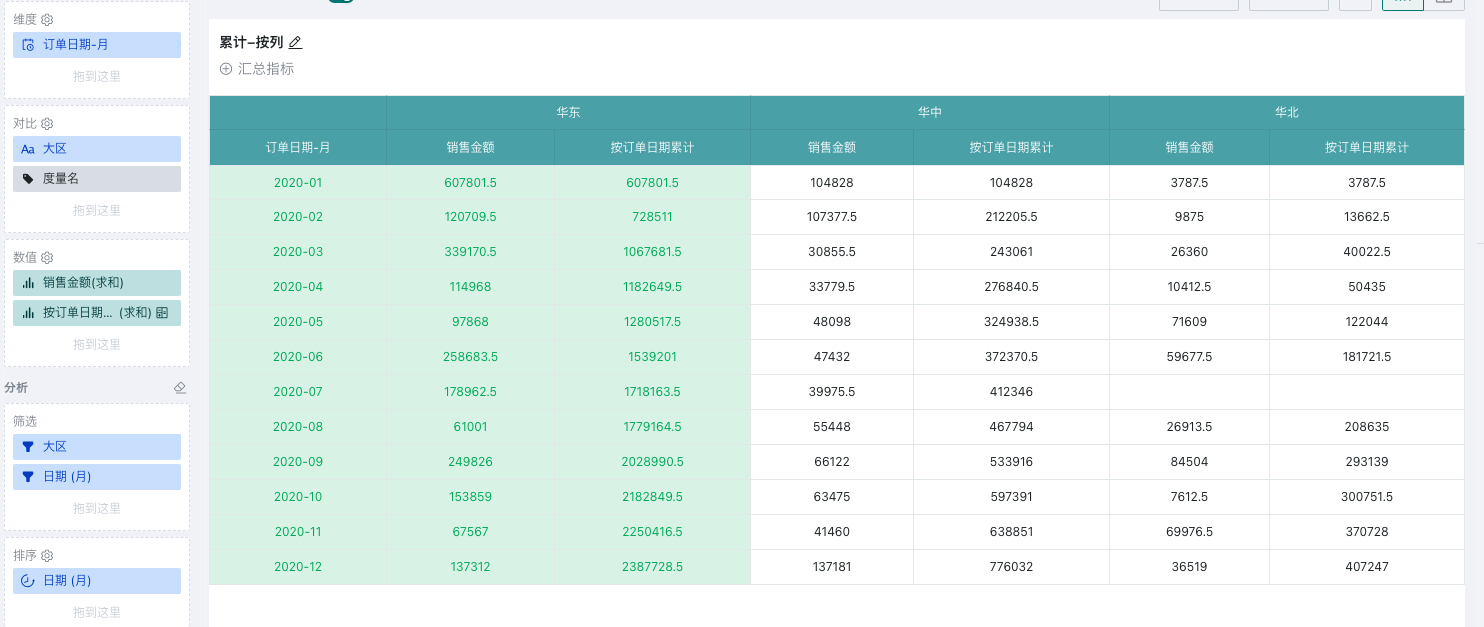Click the 订单日期-月 column header
The height and width of the screenshot is (627, 1484).
coord(298,147)
